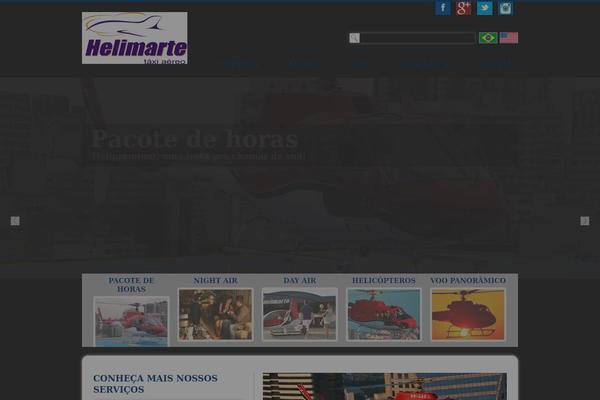The width and height of the screenshot is (600, 400).
Task: Click the Day Air passengers thumbnail
Action: pos(300,314)
